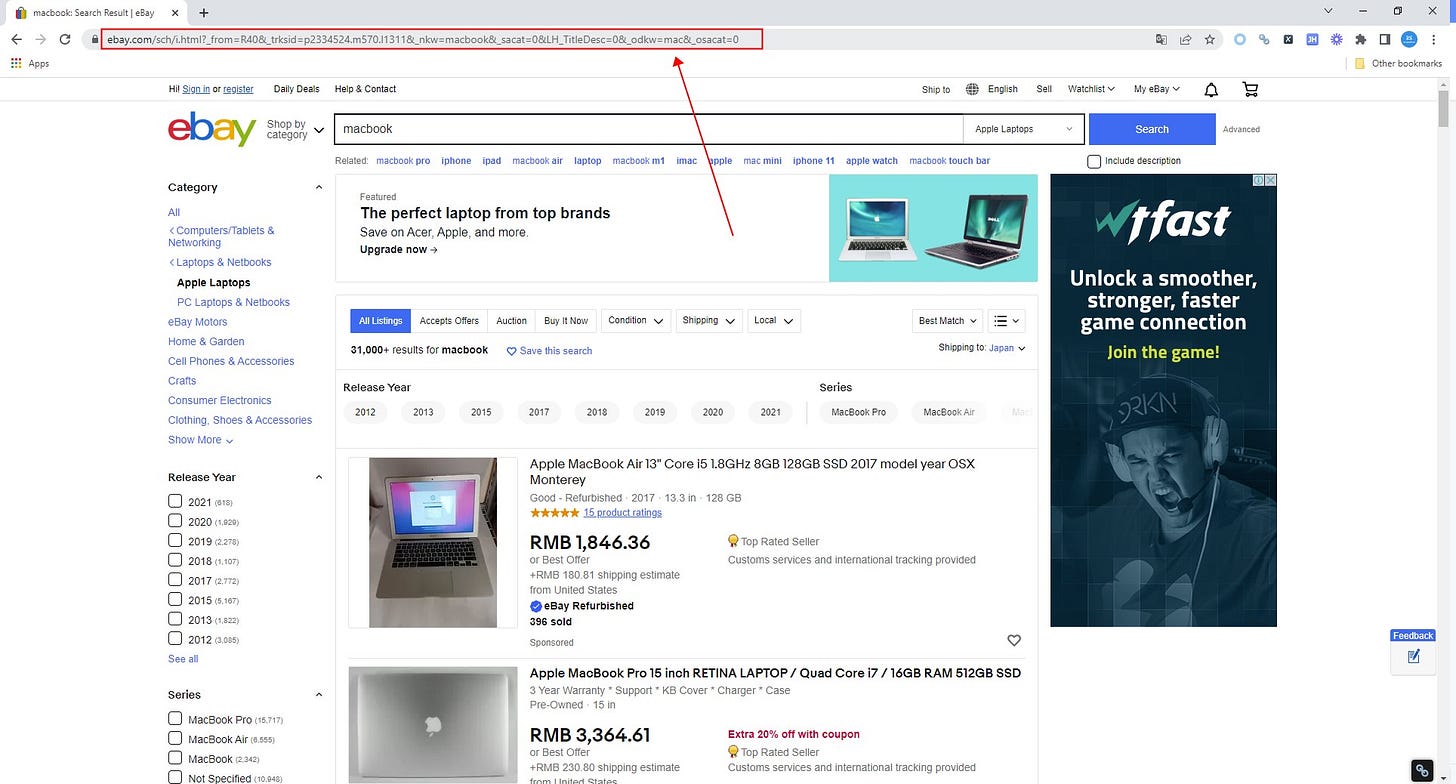The image size is (1456, 784).
Task: Toggle the browser side panel icon
Action: pos(1385,40)
